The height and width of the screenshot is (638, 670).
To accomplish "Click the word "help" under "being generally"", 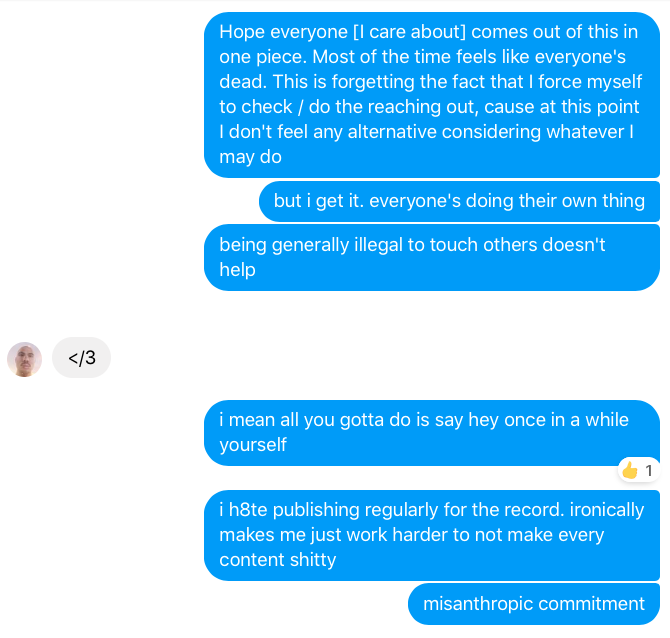I will tap(238, 270).
